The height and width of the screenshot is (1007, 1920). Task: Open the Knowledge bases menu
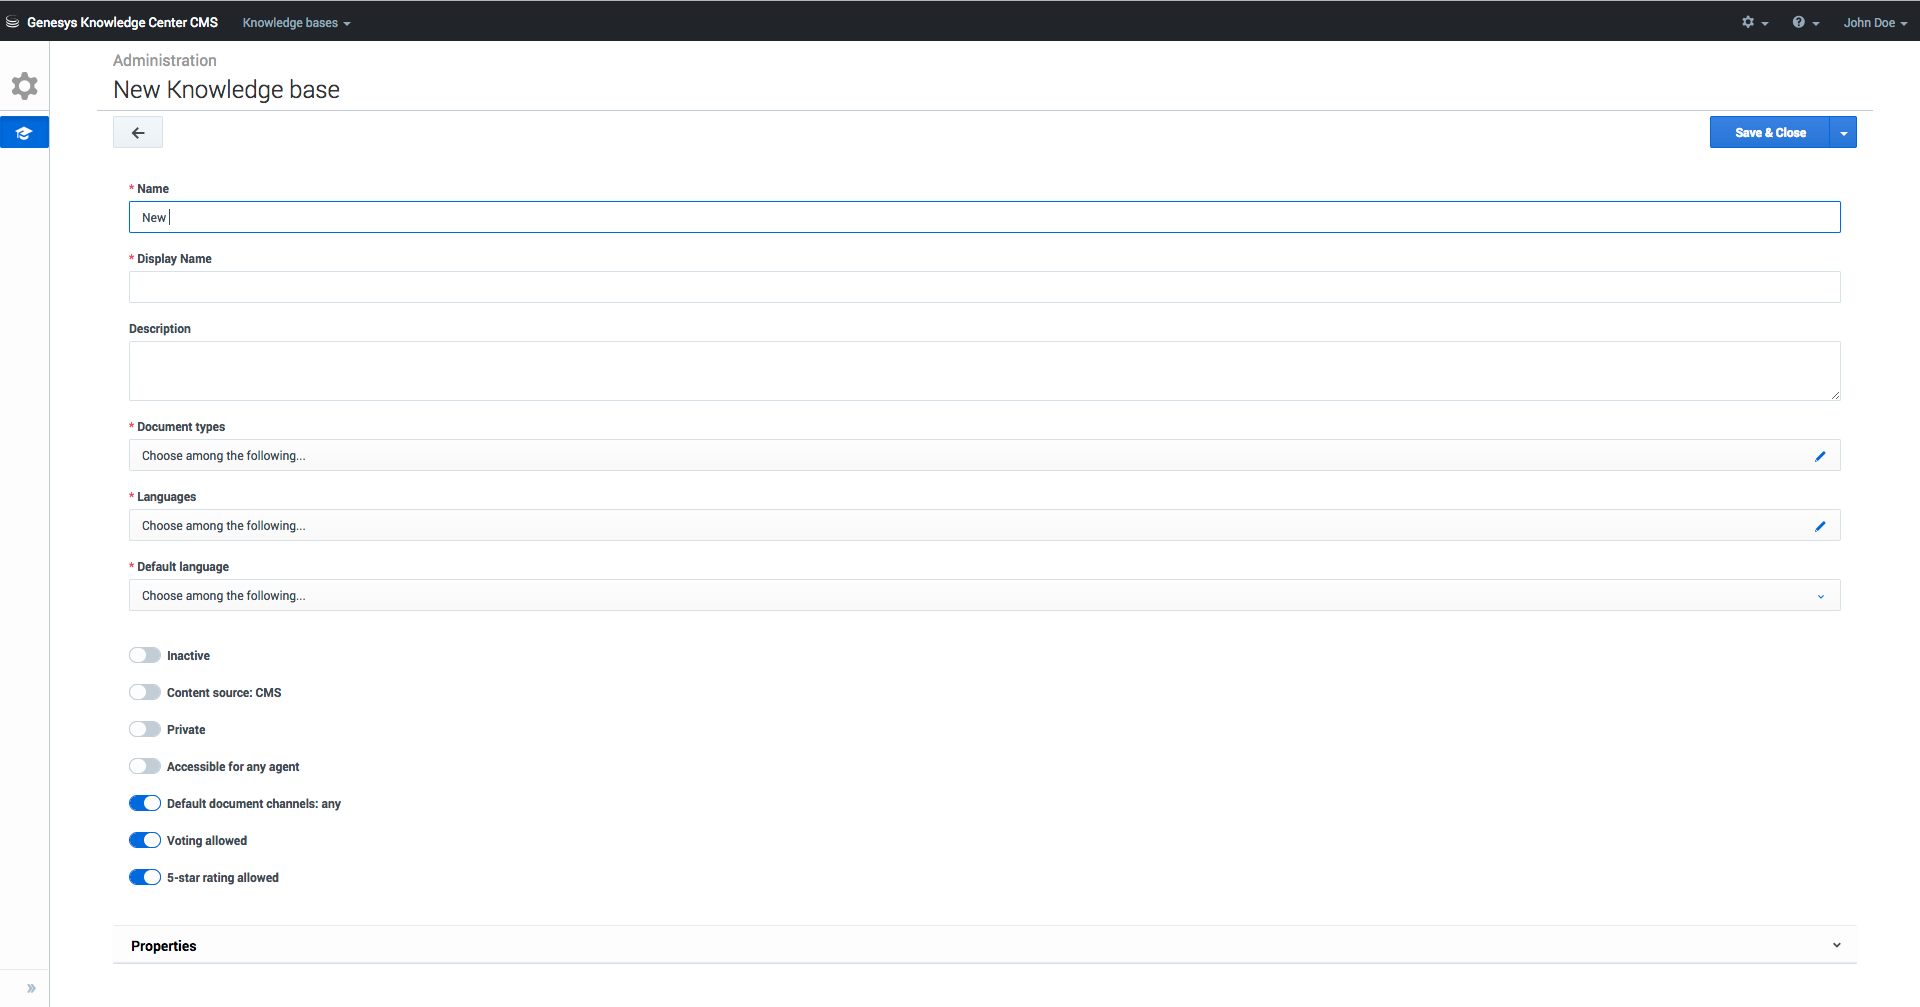tap(296, 22)
